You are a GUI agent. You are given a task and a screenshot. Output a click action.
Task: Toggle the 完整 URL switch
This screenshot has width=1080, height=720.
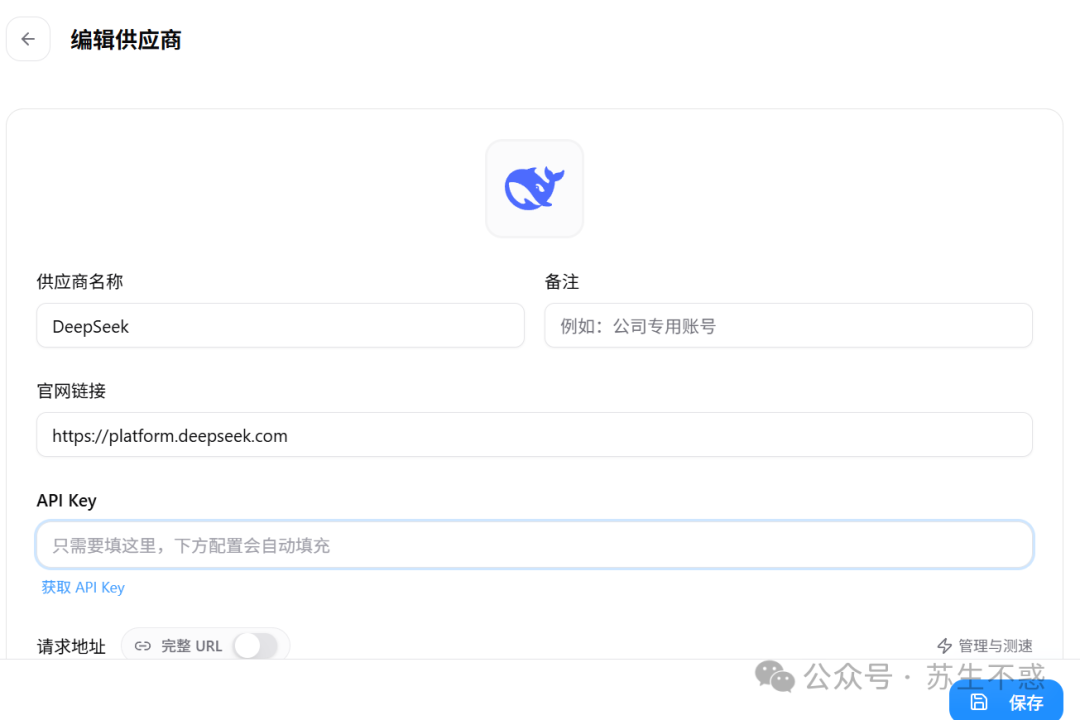click(256, 646)
